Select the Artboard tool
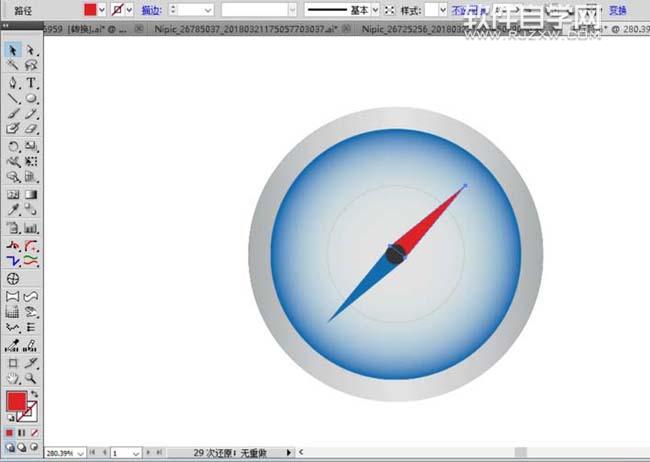This screenshot has width=650, height=462. click(x=12, y=363)
